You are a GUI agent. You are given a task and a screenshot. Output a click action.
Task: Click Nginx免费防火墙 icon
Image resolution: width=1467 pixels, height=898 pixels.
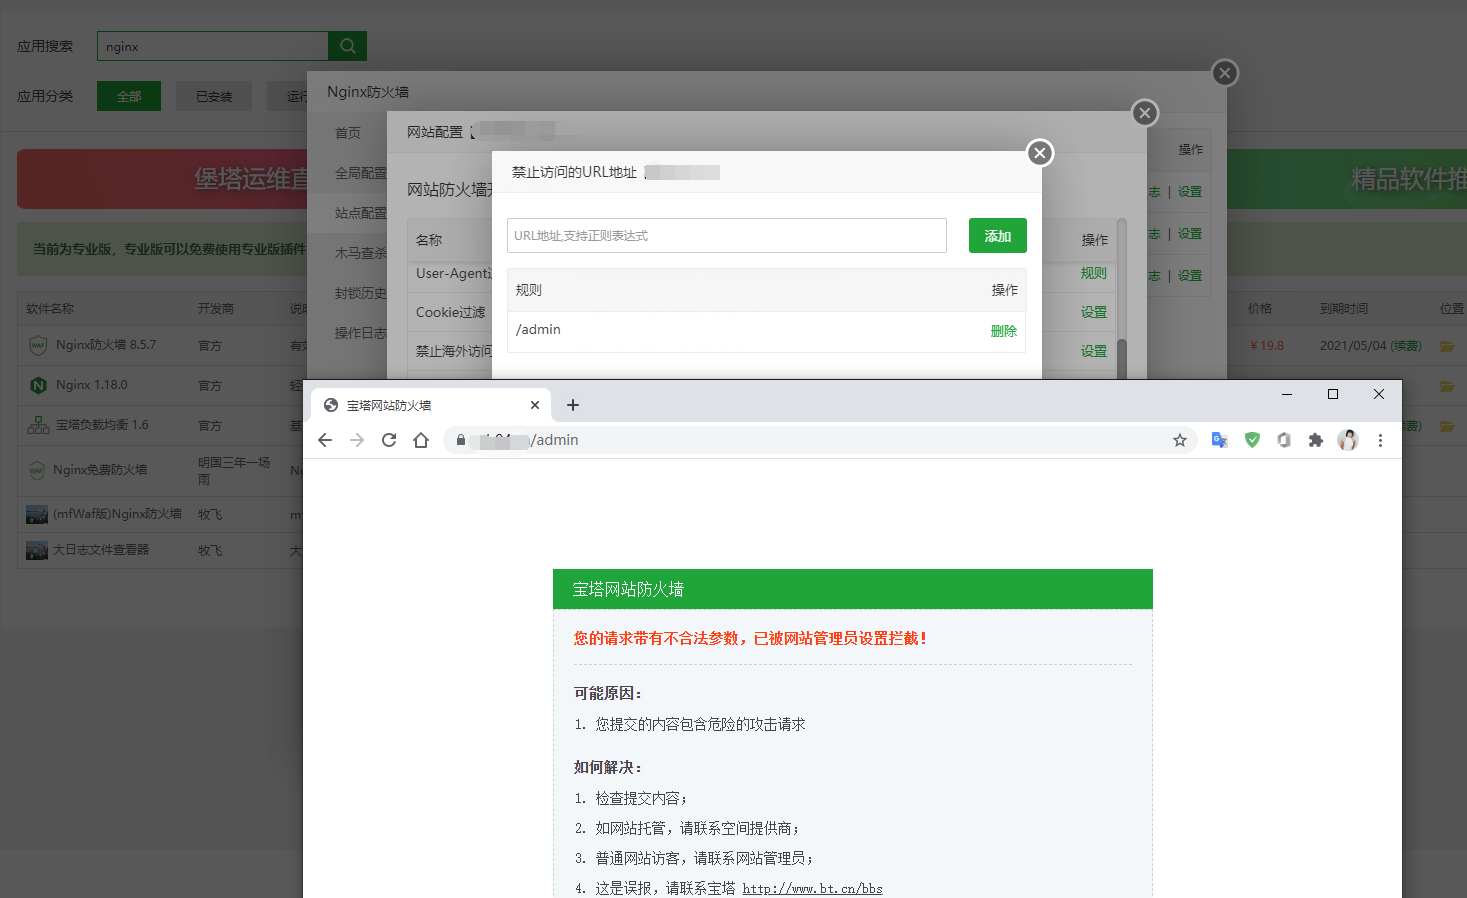point(37,470)
